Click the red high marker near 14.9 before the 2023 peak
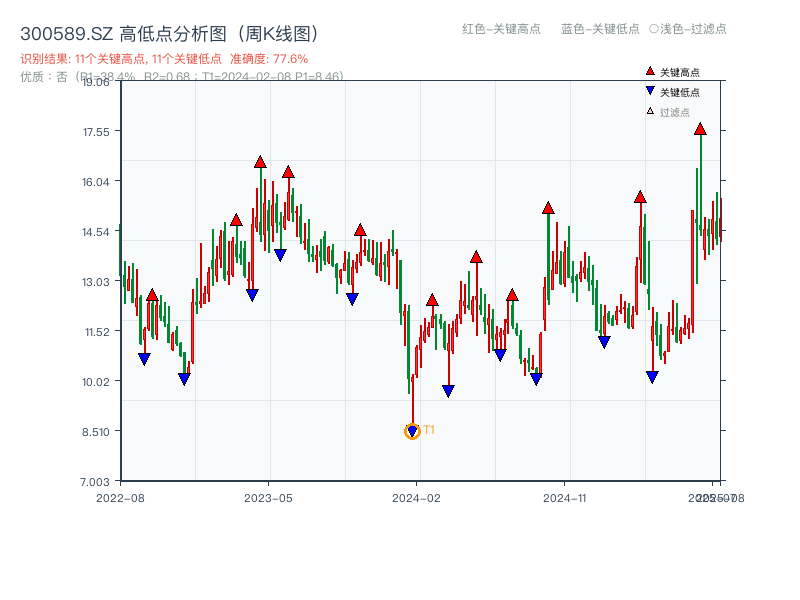Image resolution: width=800 pixels, height=600 pixels. click(236, 220)
